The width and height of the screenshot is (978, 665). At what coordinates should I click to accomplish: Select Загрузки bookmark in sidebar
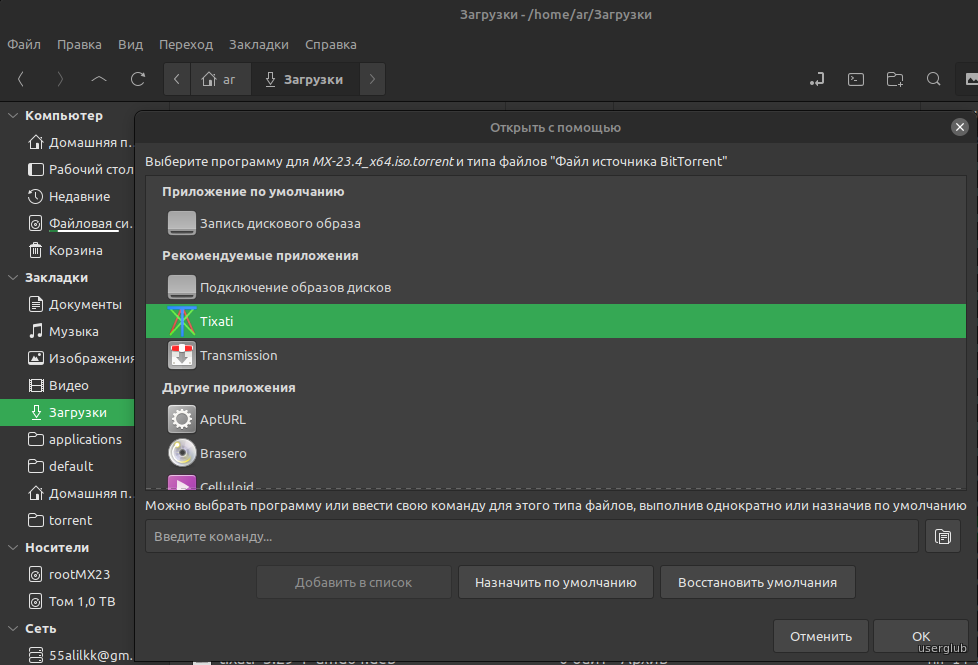point(67,412)
